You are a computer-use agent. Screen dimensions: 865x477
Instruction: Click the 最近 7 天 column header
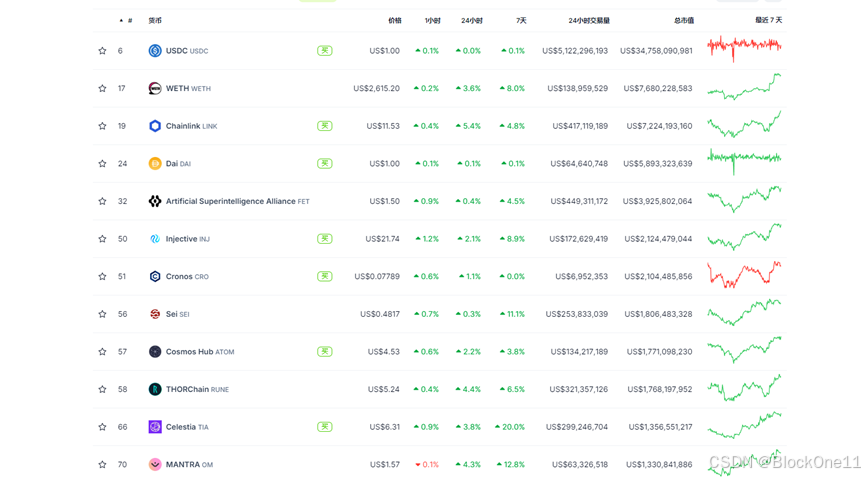coord(768,20)
